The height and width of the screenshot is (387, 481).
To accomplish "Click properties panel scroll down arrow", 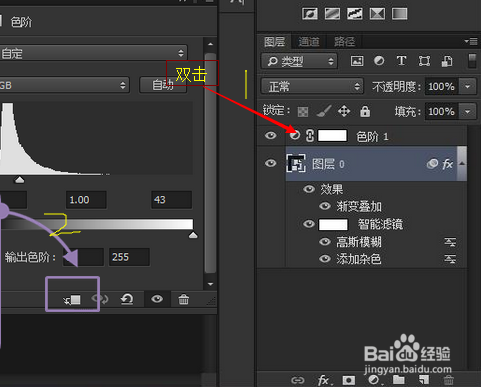I will pos(210,284).
